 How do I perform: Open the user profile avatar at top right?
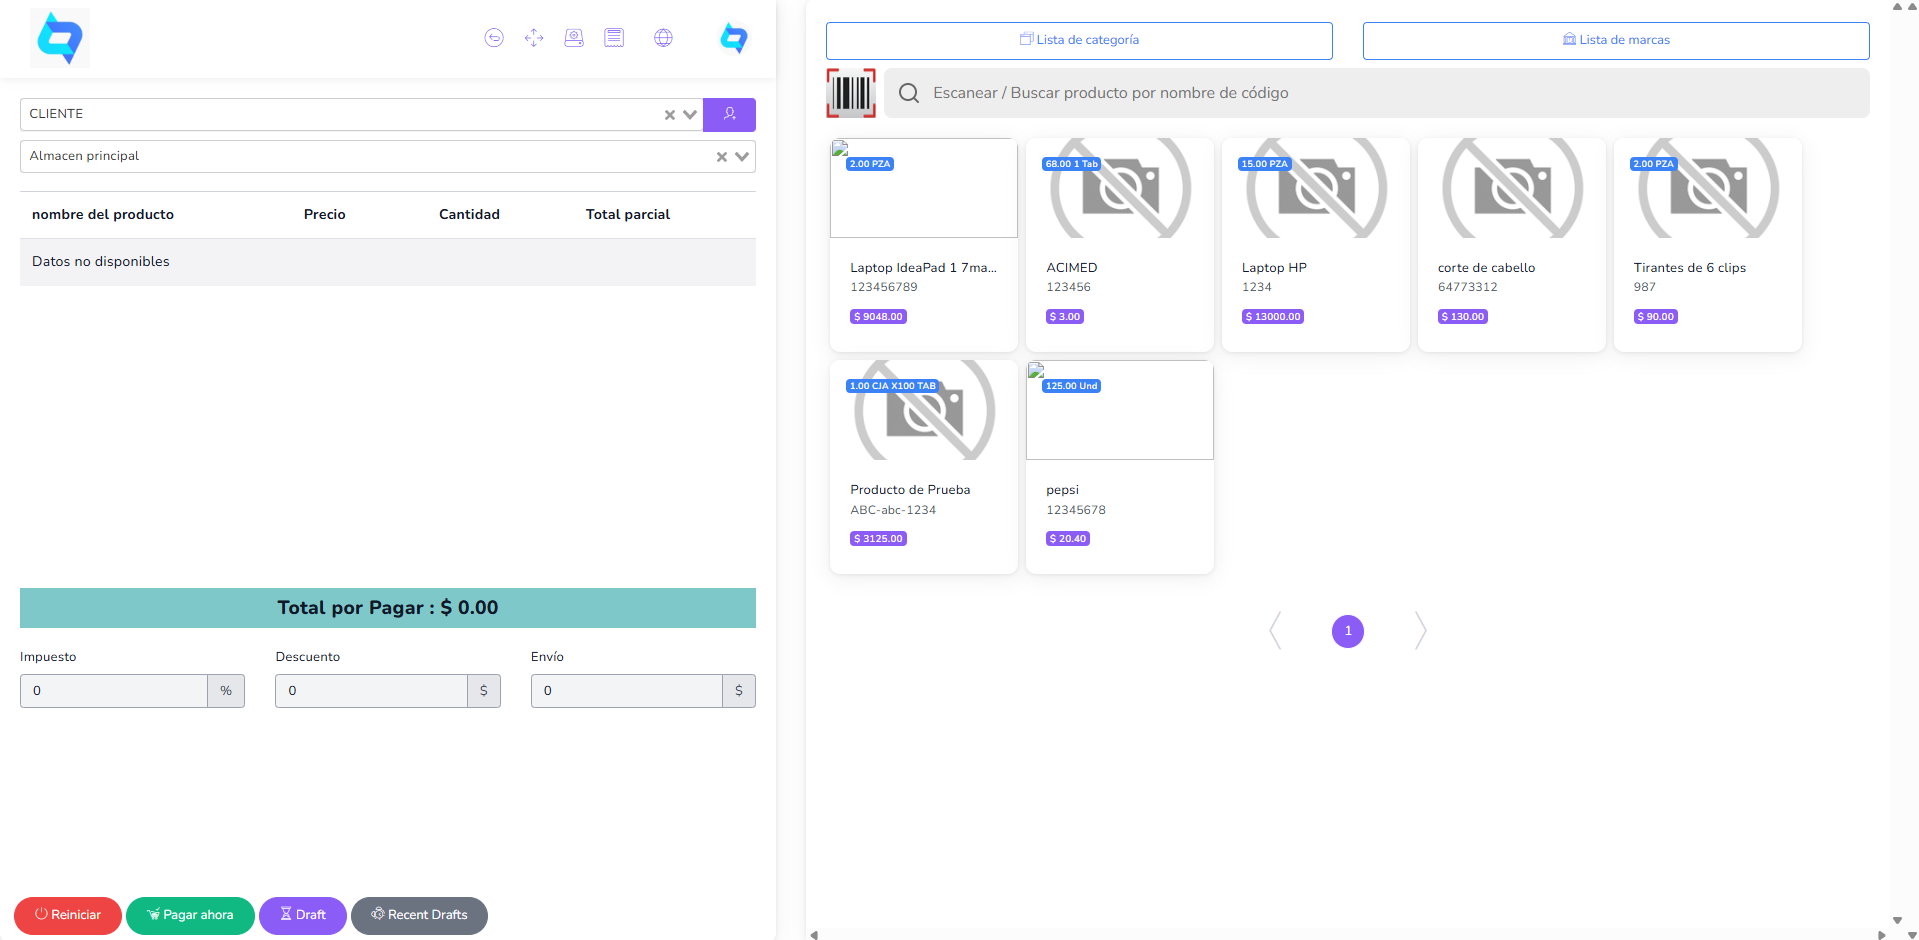coord(734,38)
